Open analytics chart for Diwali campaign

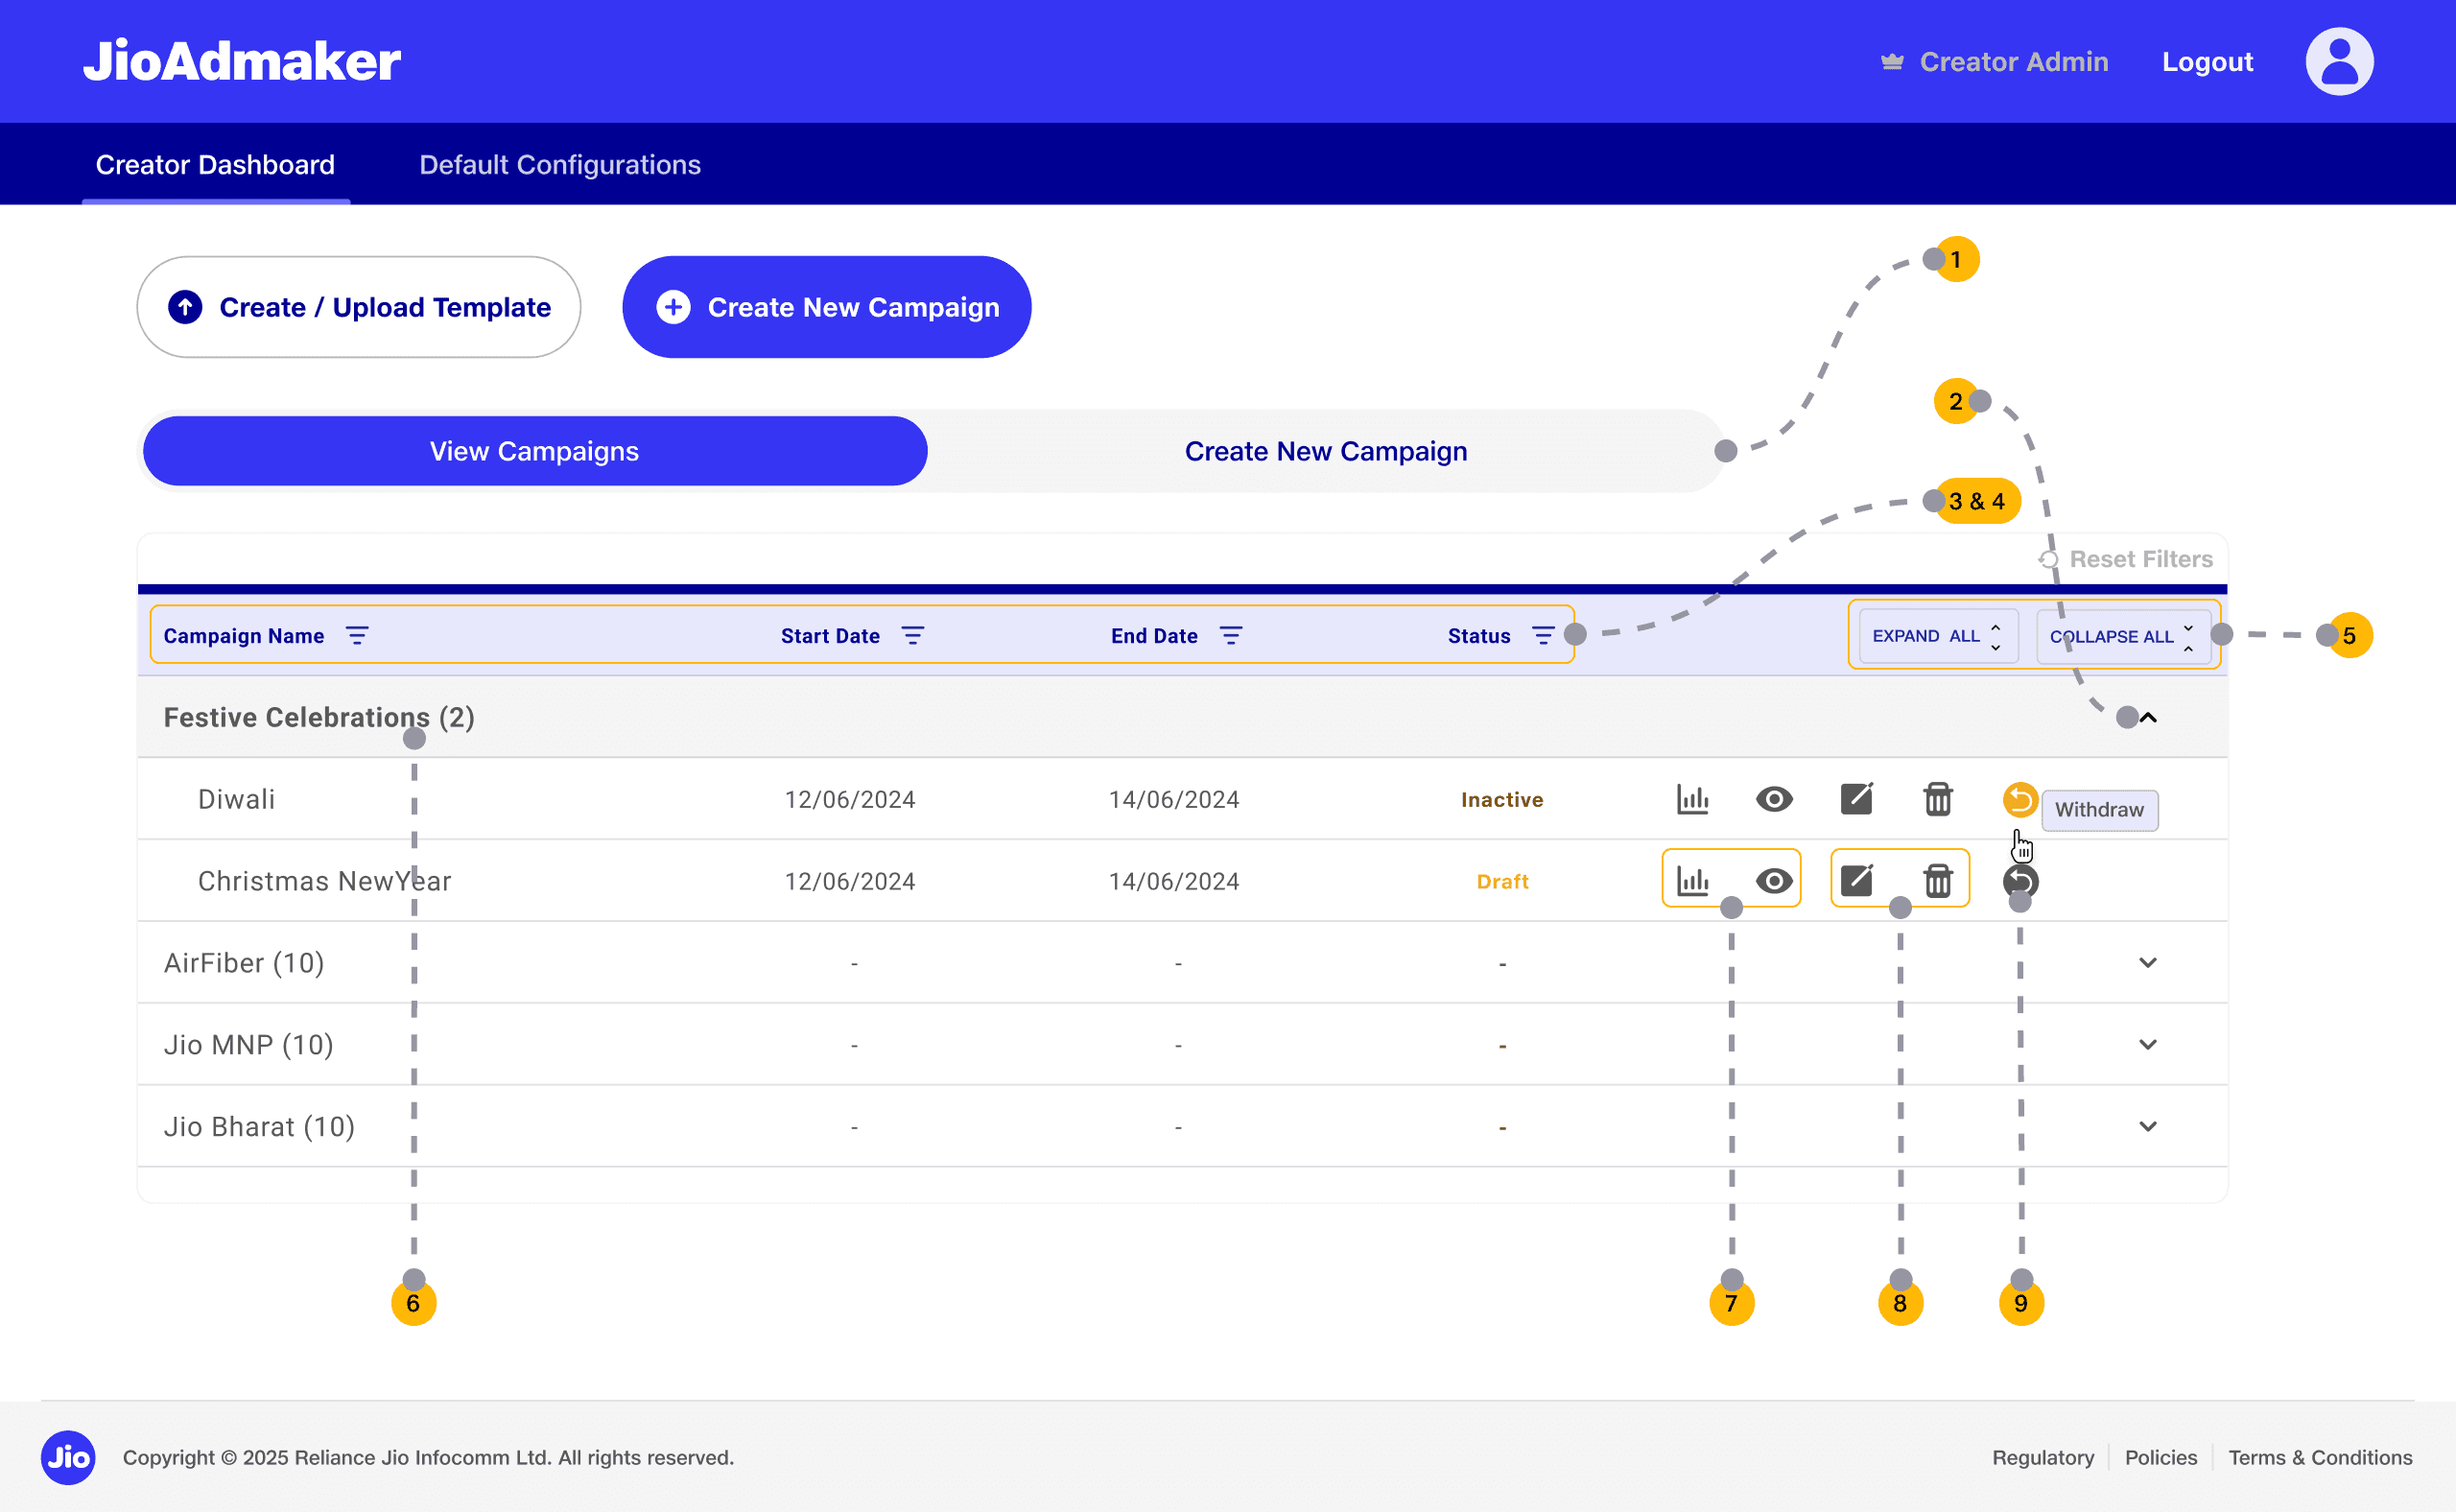pos(1692,799)
